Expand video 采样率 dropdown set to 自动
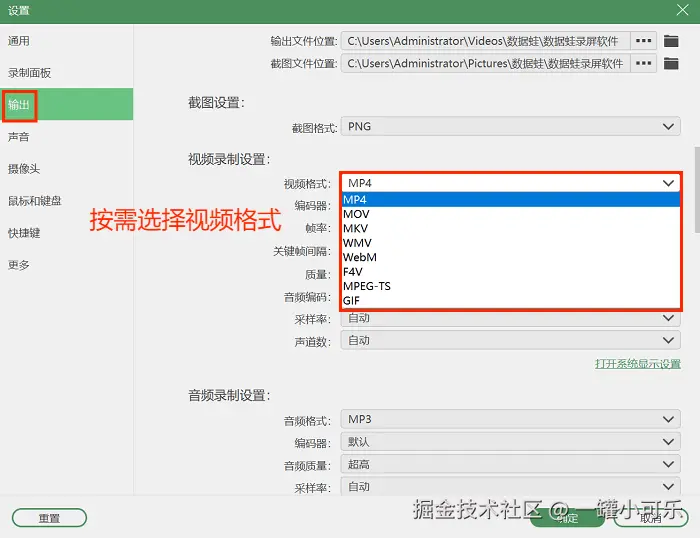This screenshot has width=700, height=538. (510, 318)
